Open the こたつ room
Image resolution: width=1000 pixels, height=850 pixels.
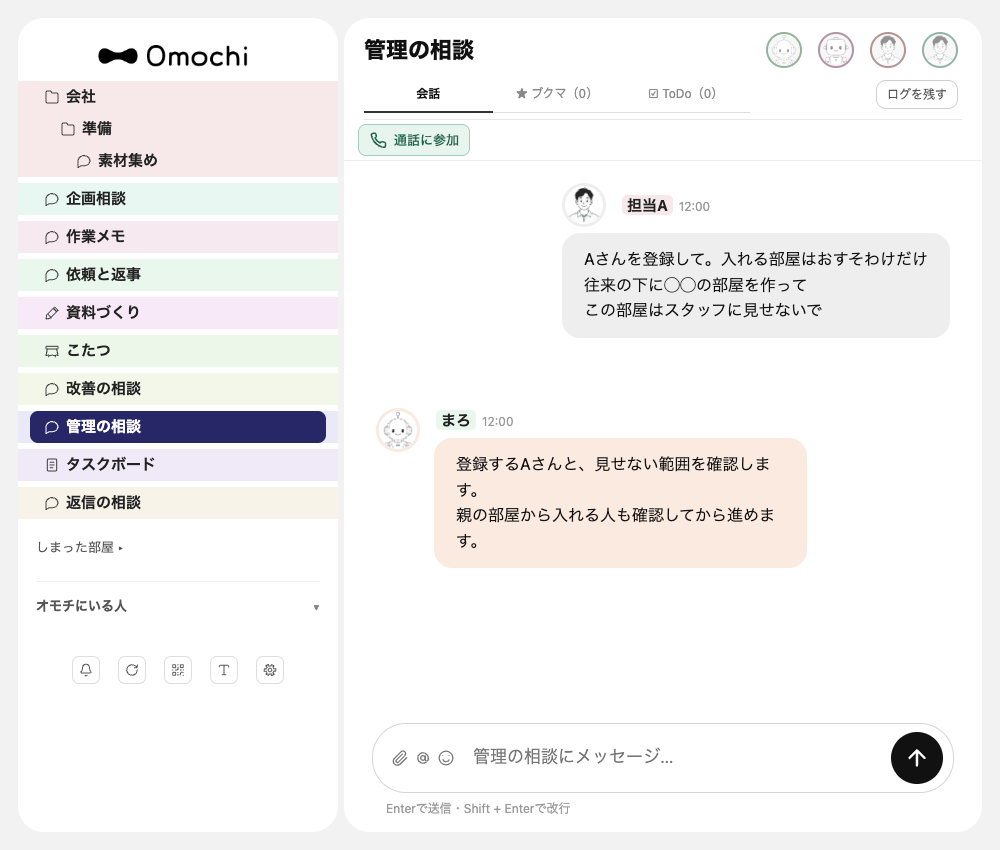[178, 351]
